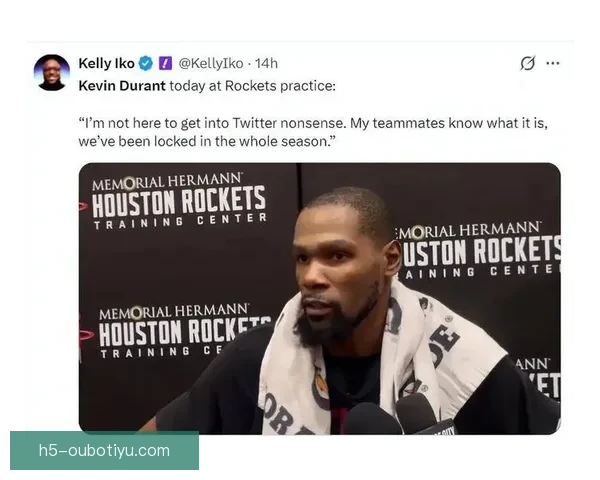Click the purple affiliate badge icon

click(165, 63)
